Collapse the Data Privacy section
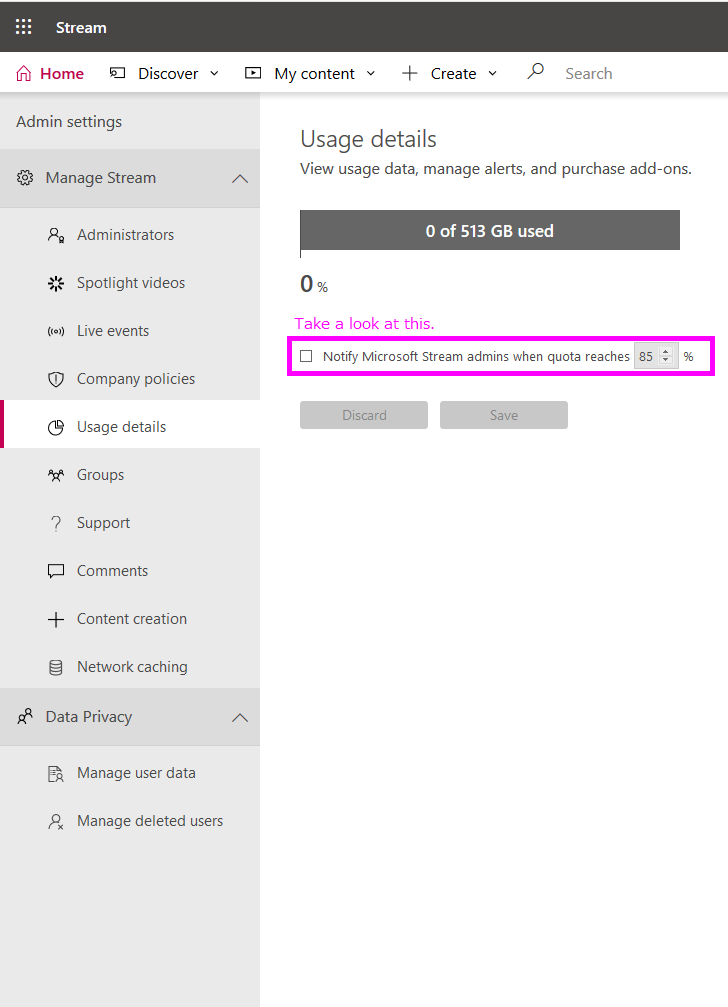The image size is (728, 1007). [x=240, y=717]
